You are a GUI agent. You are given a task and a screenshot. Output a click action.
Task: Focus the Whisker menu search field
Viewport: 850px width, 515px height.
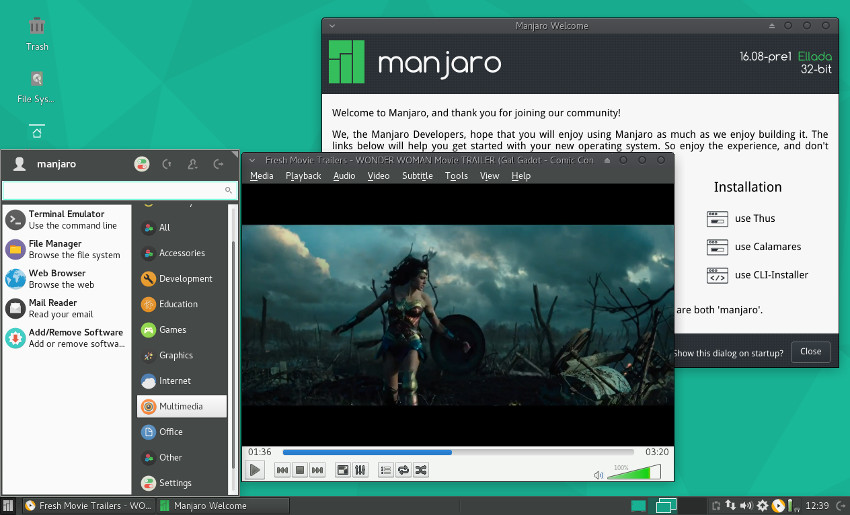pos(120,190)
